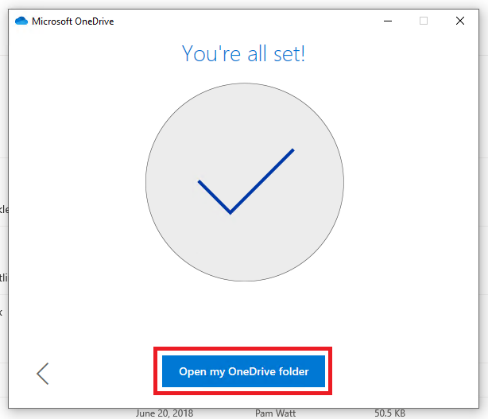Click the background window strip above the dialog

[x=244, y=4]
